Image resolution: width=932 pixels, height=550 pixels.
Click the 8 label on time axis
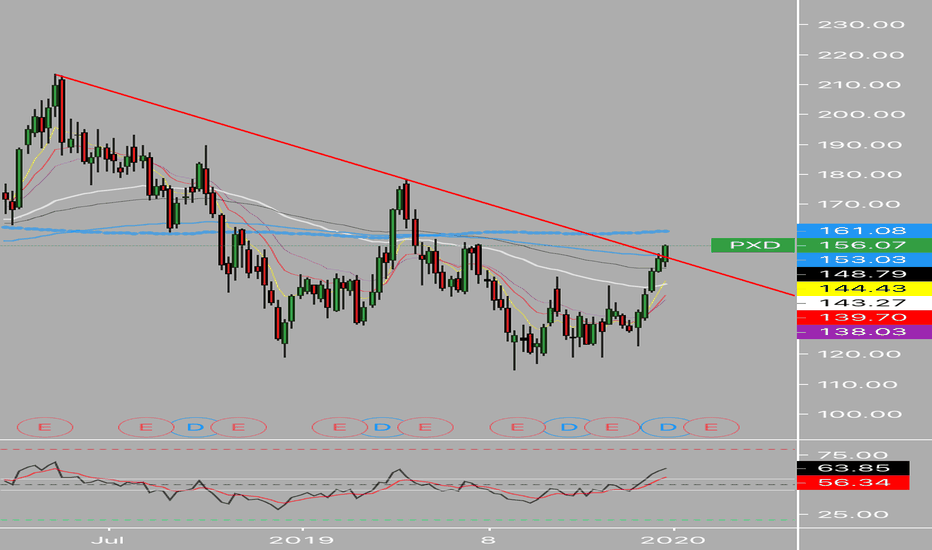coord(488,540)
